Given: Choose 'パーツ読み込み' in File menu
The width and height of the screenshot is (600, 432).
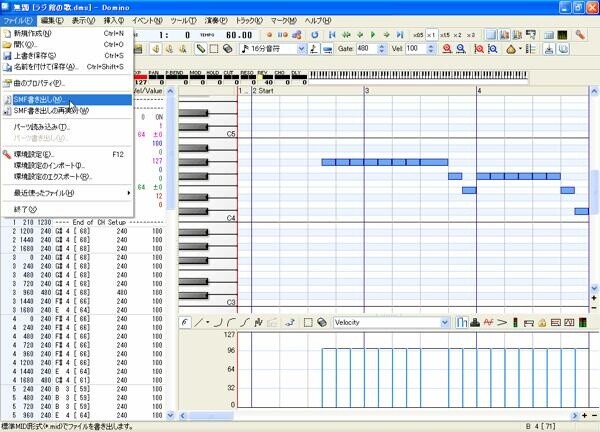Looking at the screenshot, I should (67, 127).
